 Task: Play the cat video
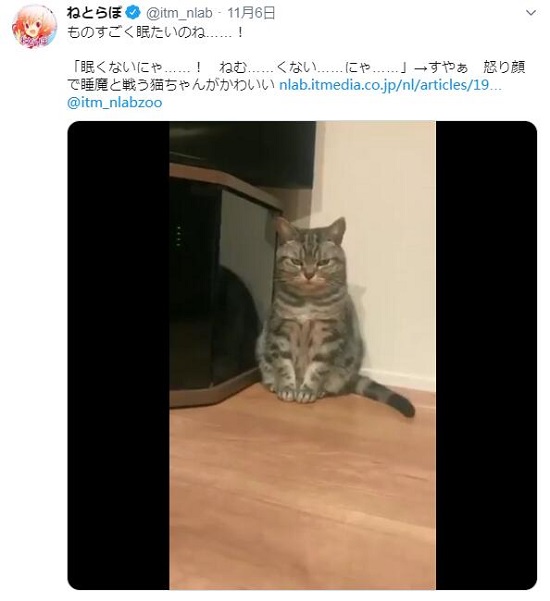point(302,355)
